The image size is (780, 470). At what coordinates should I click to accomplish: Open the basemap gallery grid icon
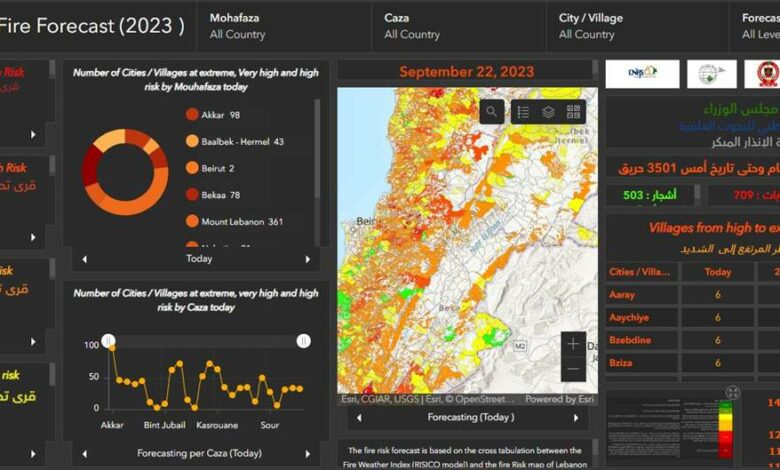tap(573, 112)
